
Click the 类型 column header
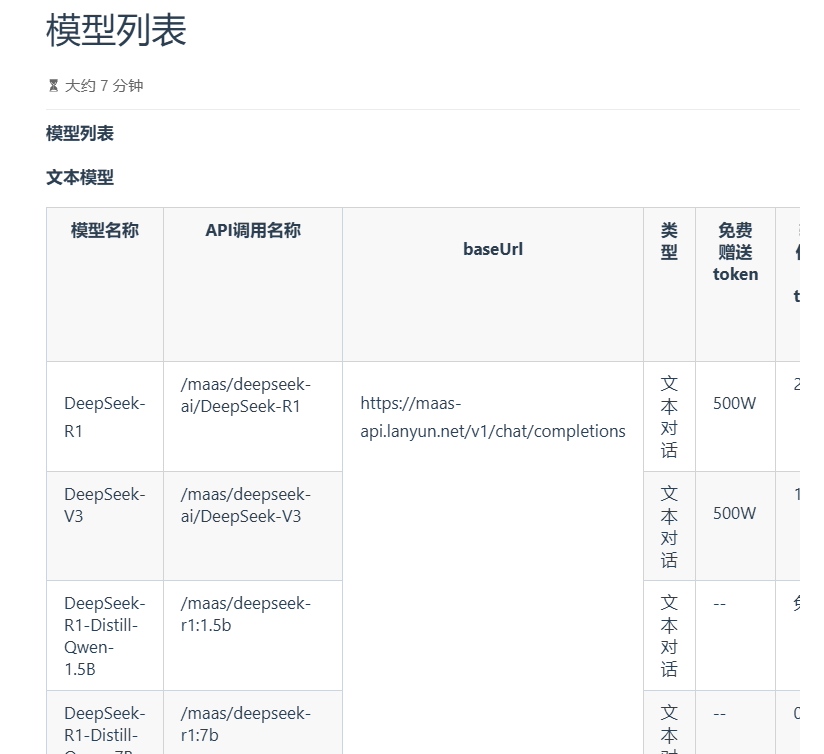[669, 241]
